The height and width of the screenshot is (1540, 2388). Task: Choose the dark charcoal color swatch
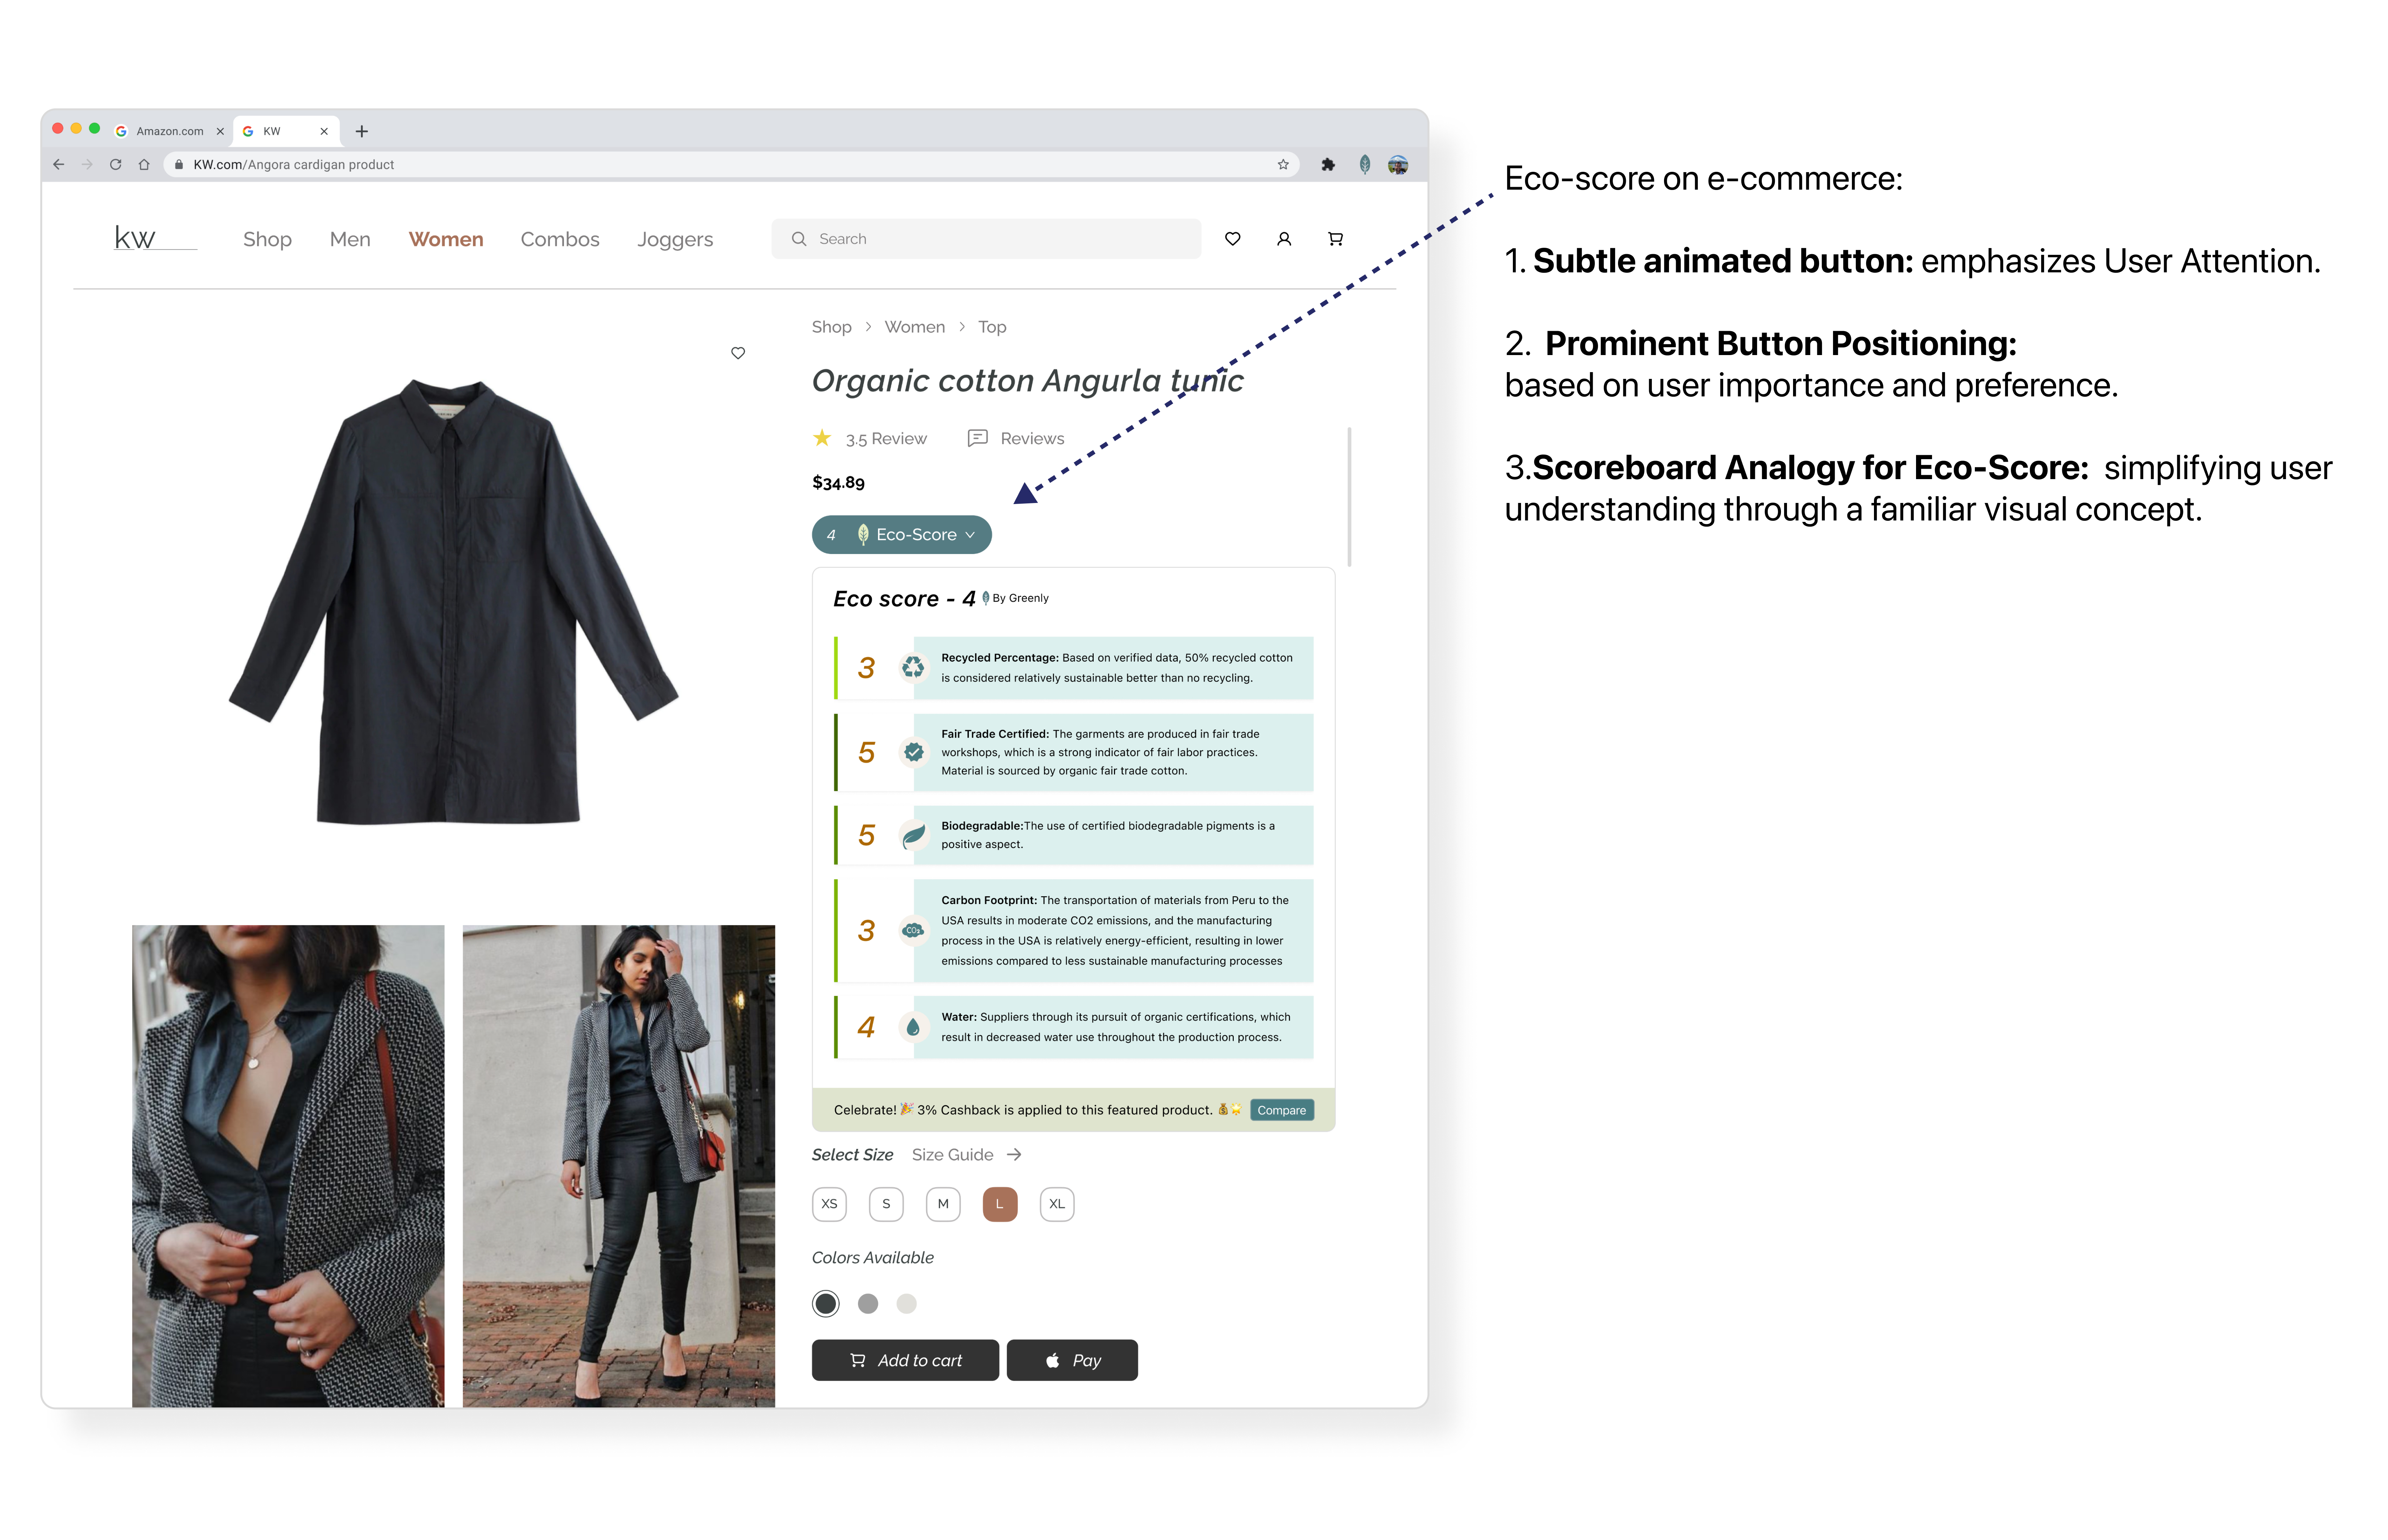click(826, 1304)
